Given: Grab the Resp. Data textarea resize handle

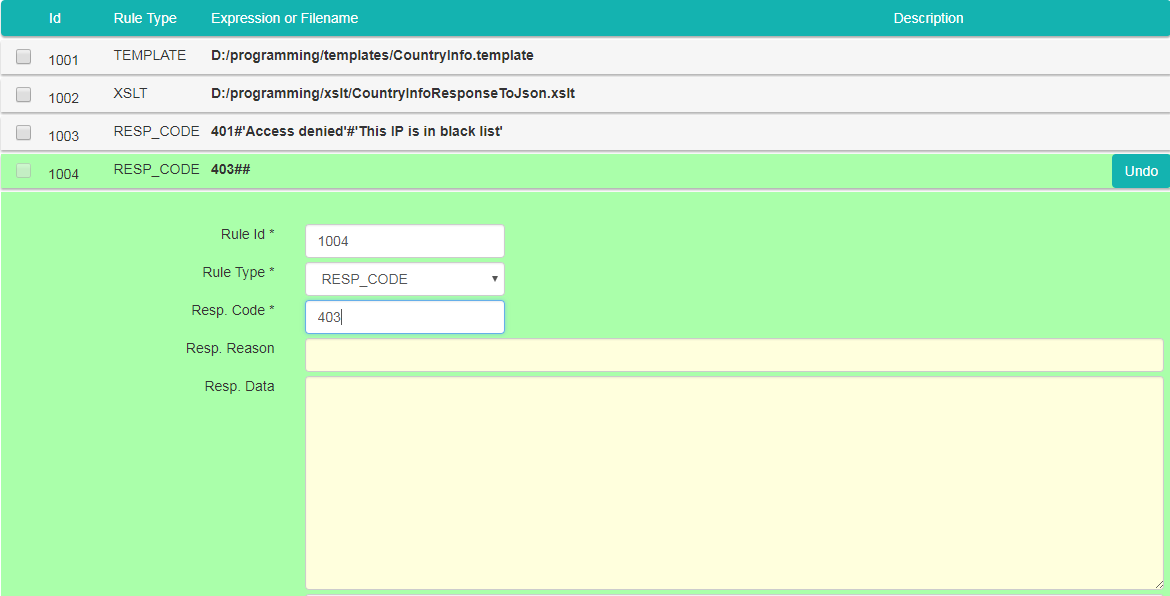Looking at the screenshot, I should click(1157, 583).
